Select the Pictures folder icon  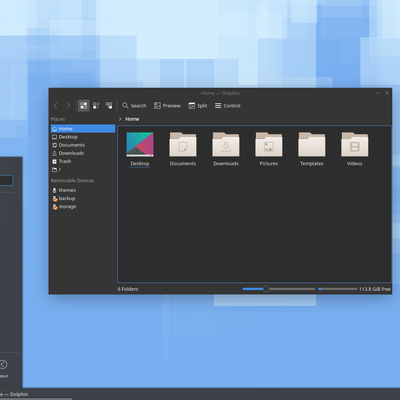269,144
